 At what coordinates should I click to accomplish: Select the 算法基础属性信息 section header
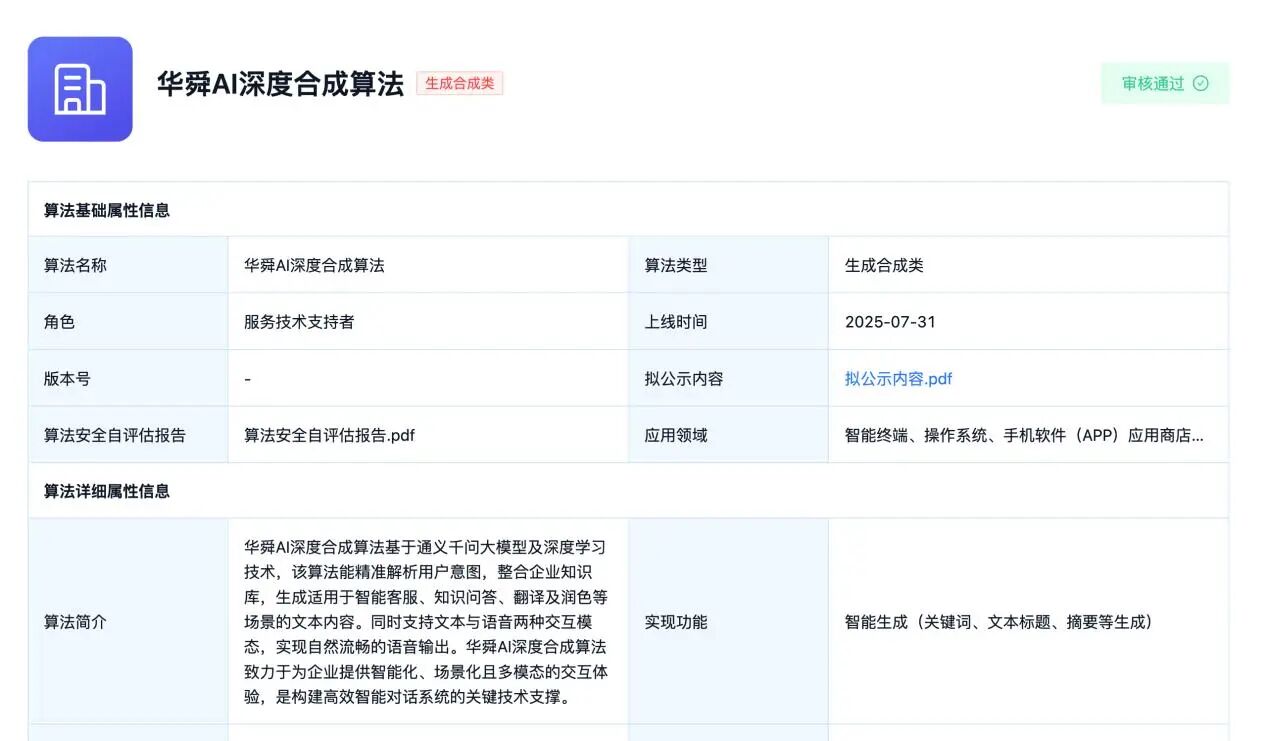tap(107, 210)
